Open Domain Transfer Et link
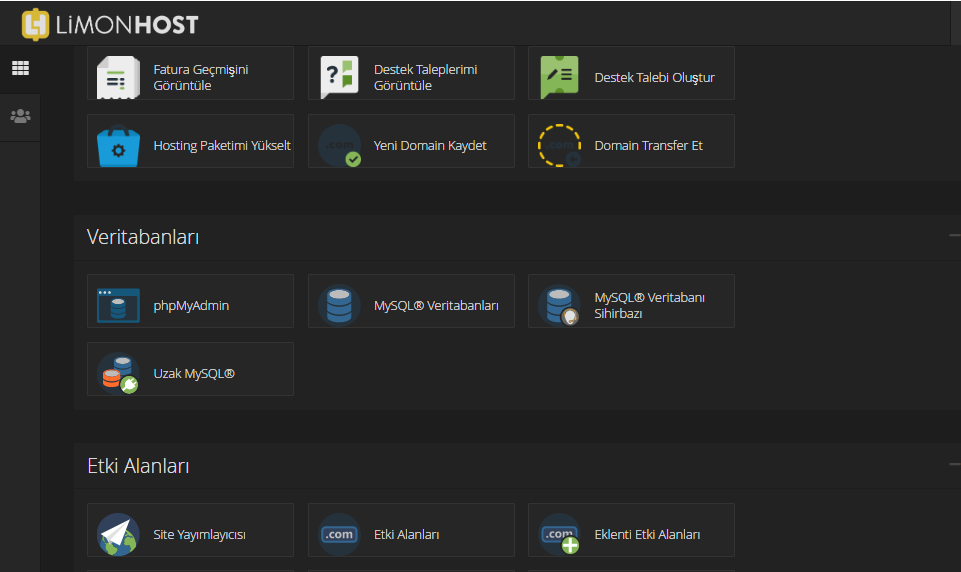Image resolution: width=961 pixels, height=572 pixels. click(648, 145)
